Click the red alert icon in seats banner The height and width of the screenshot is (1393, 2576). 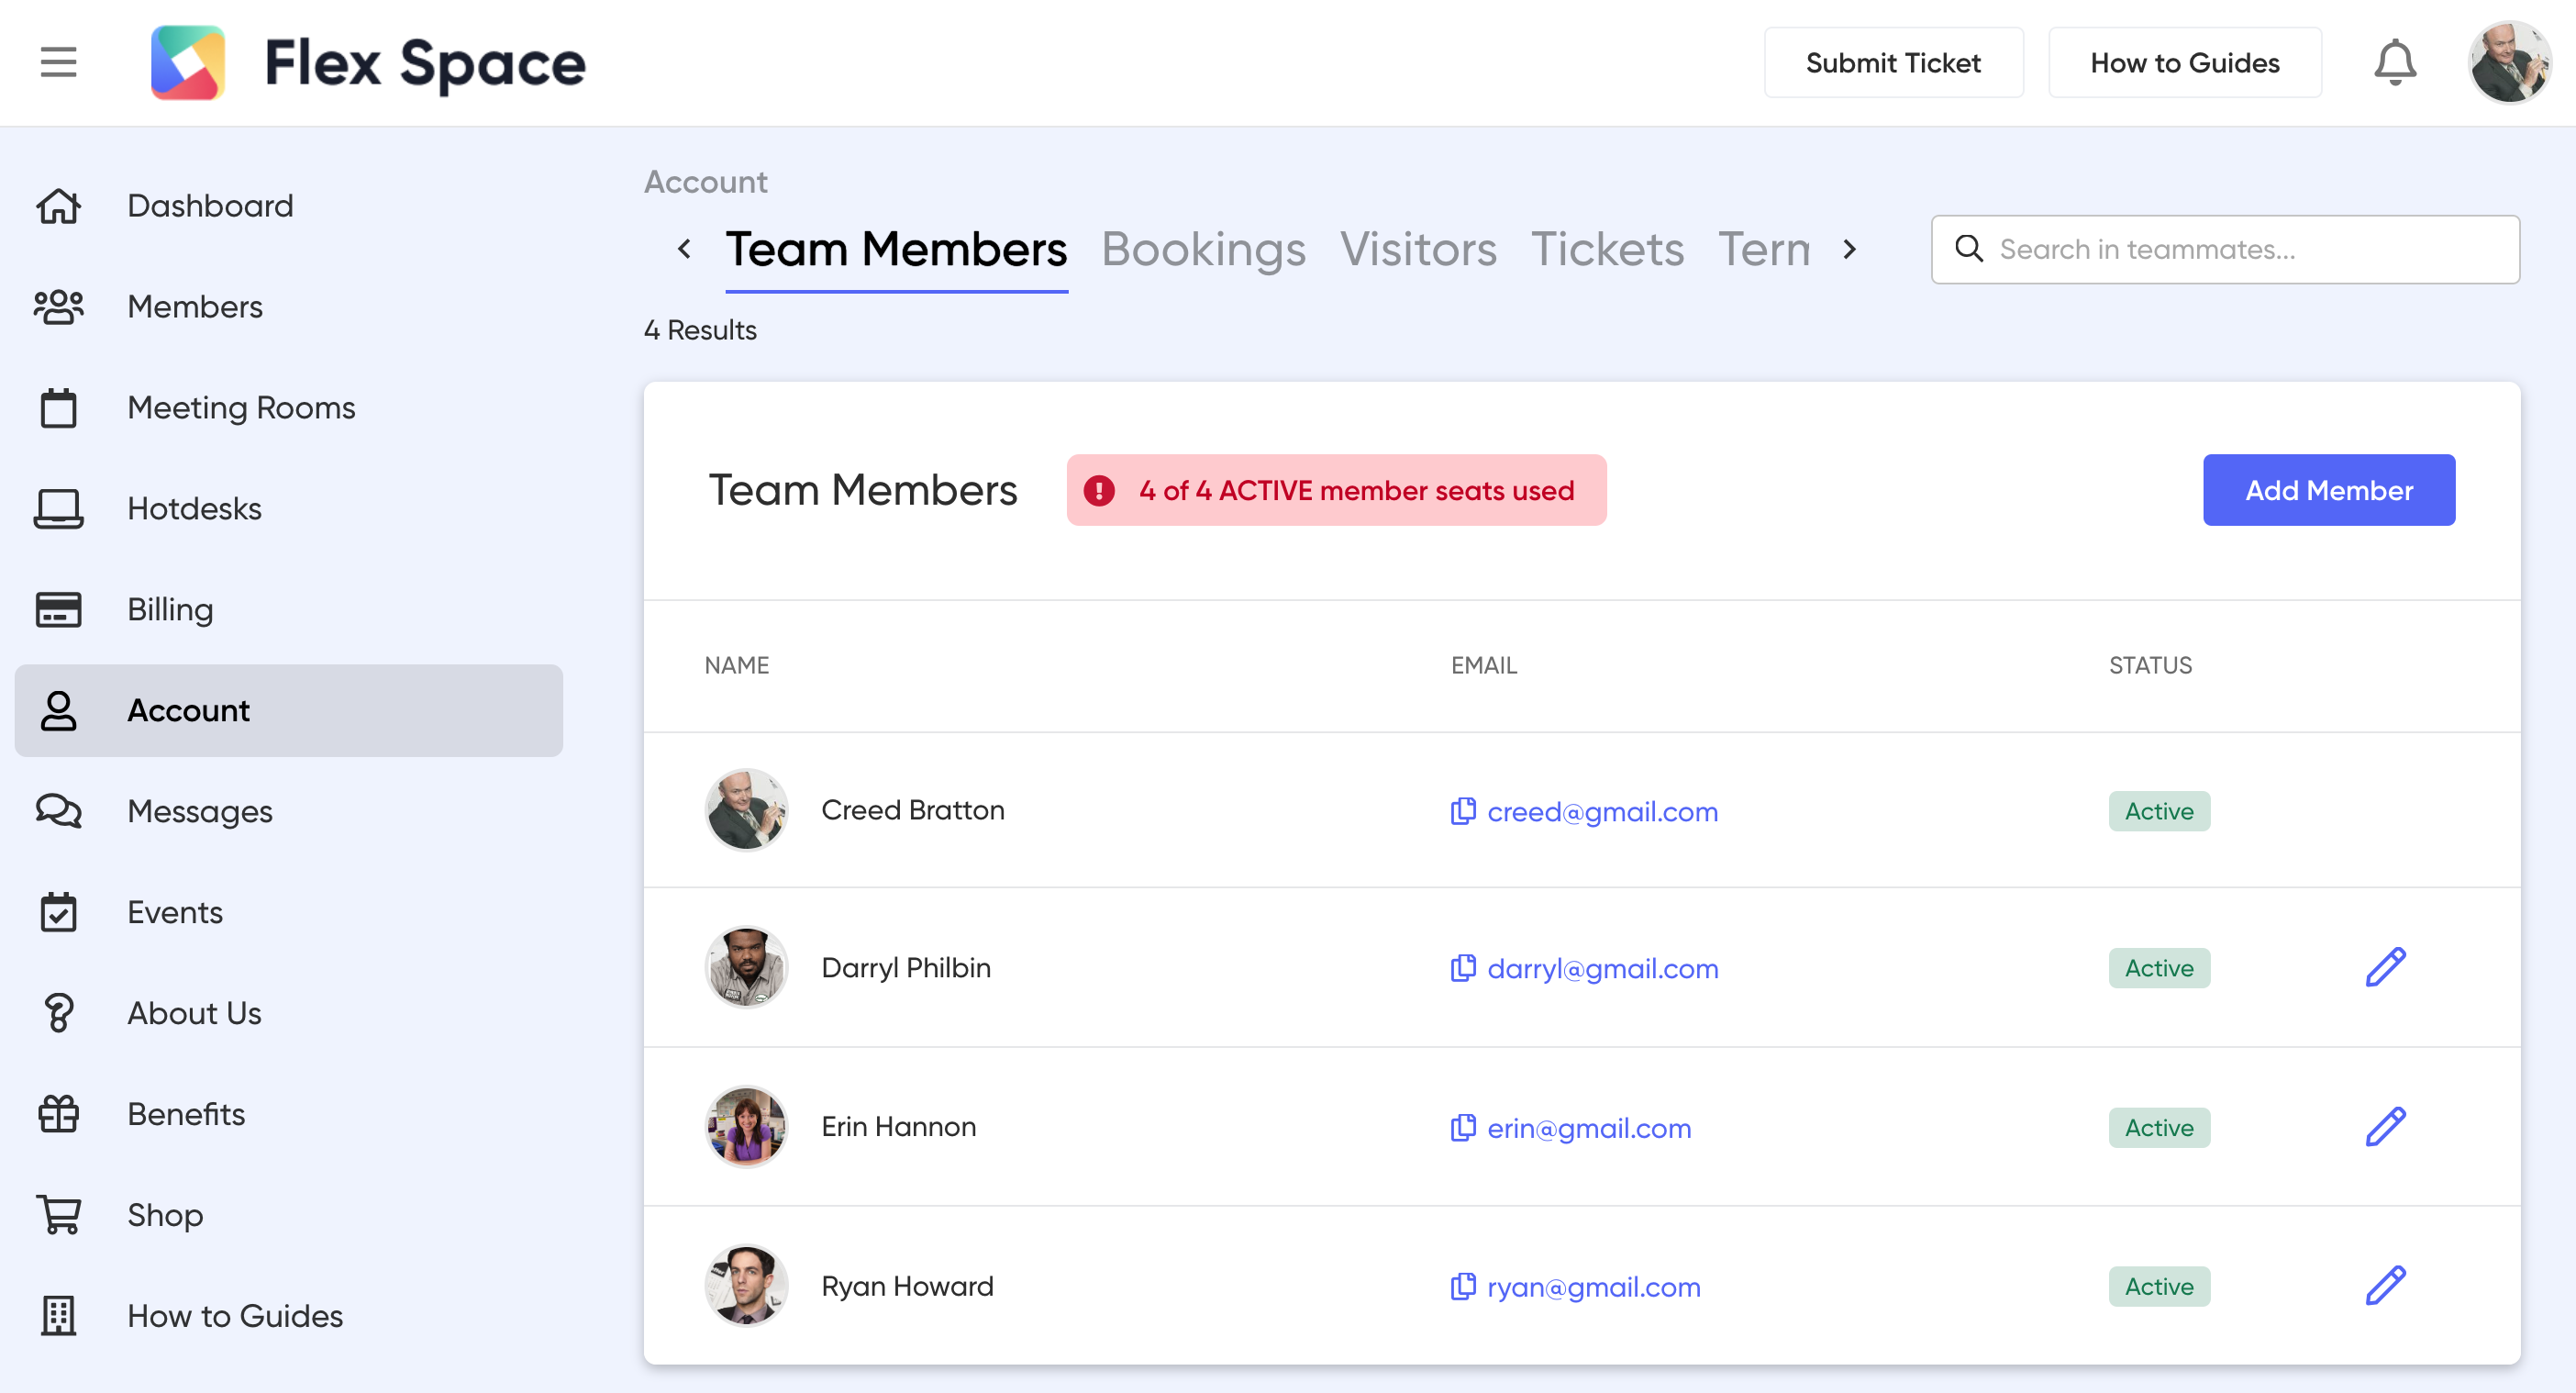[x=1099, y=490]
